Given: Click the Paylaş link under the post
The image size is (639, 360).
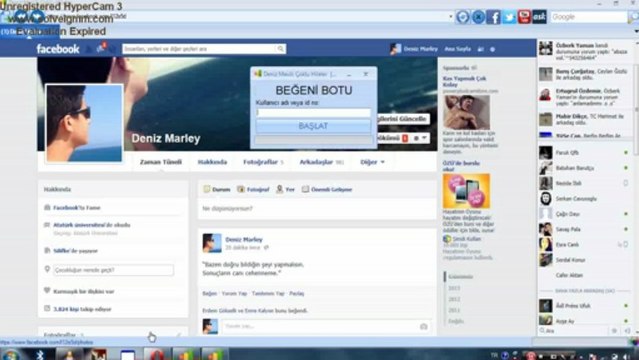Looking at the screenshot, I should click(x=296, y=294).
